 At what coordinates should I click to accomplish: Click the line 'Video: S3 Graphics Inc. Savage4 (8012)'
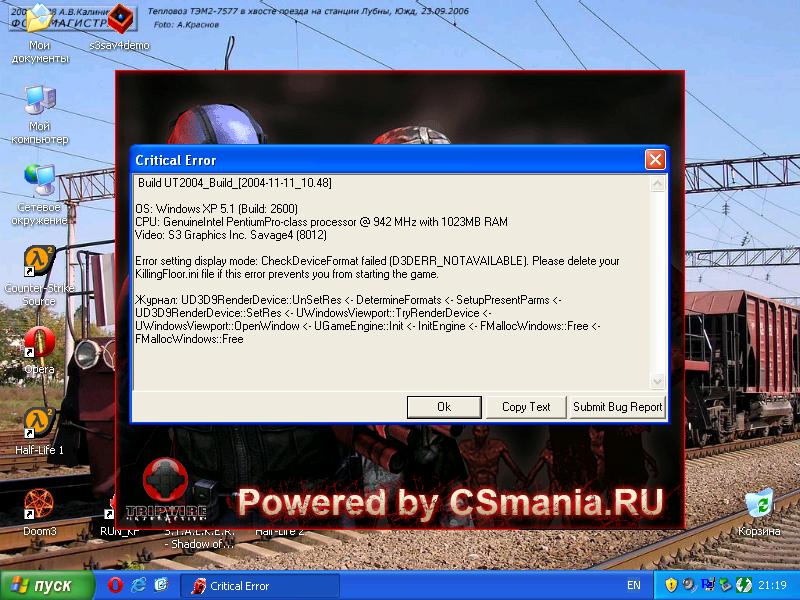(231, 235)
